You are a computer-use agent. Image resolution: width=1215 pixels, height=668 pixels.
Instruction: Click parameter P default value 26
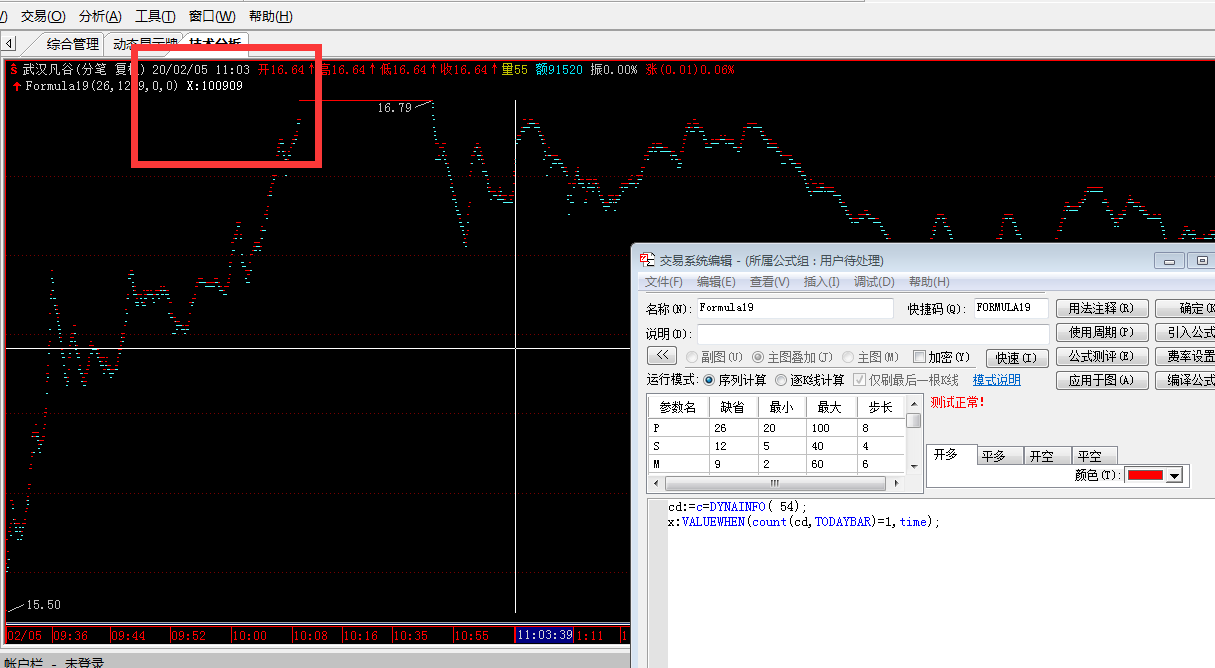click(x=733, y=427)
